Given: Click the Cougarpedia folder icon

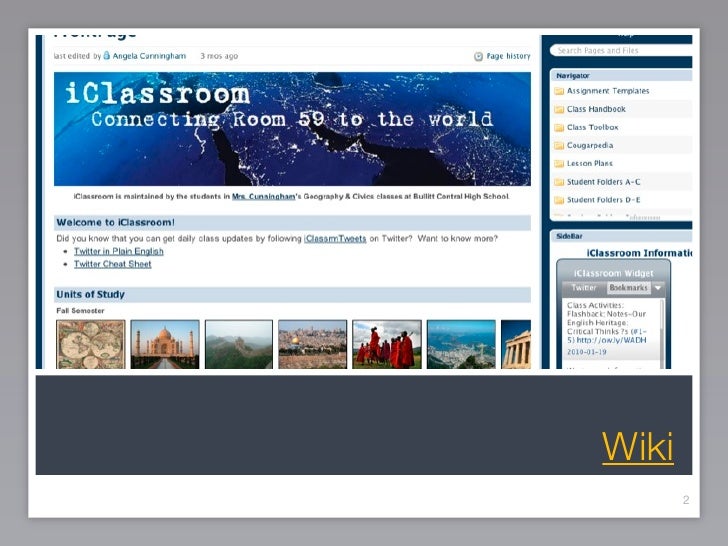Looking at the screenshot, I should [x=559, y=145].
